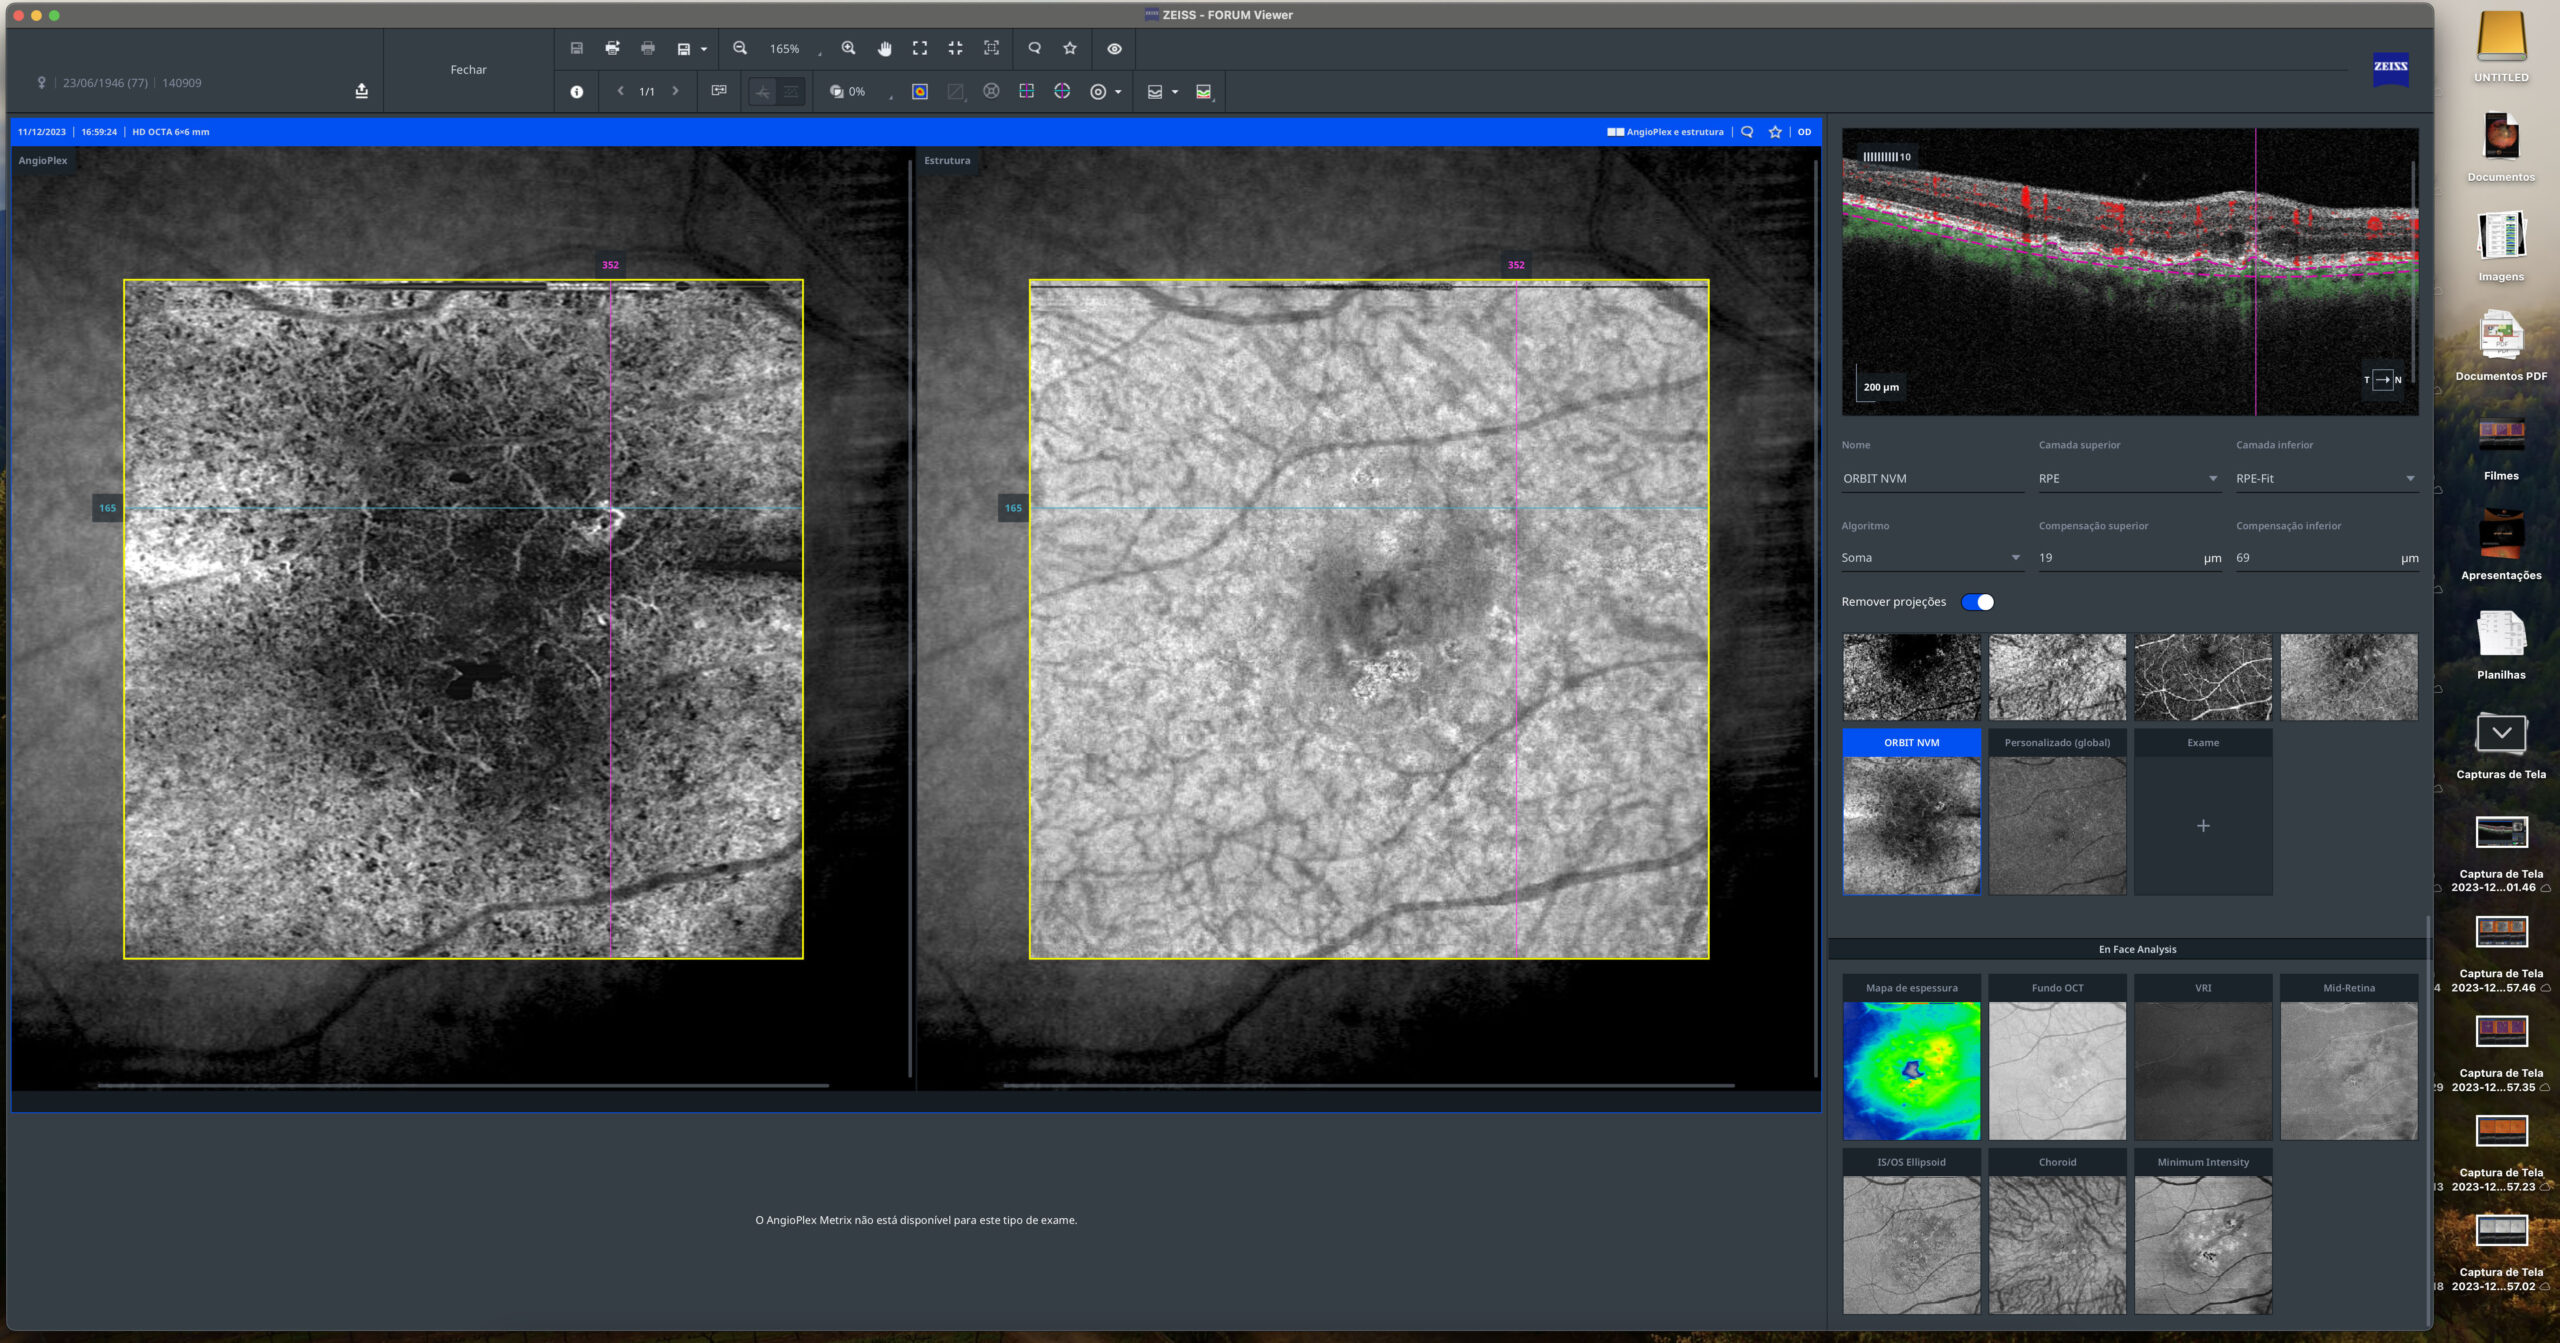2560x1343 pixels.
Task: Go to previous page arrow beside 1/1
Action: (x=621, y=91)
